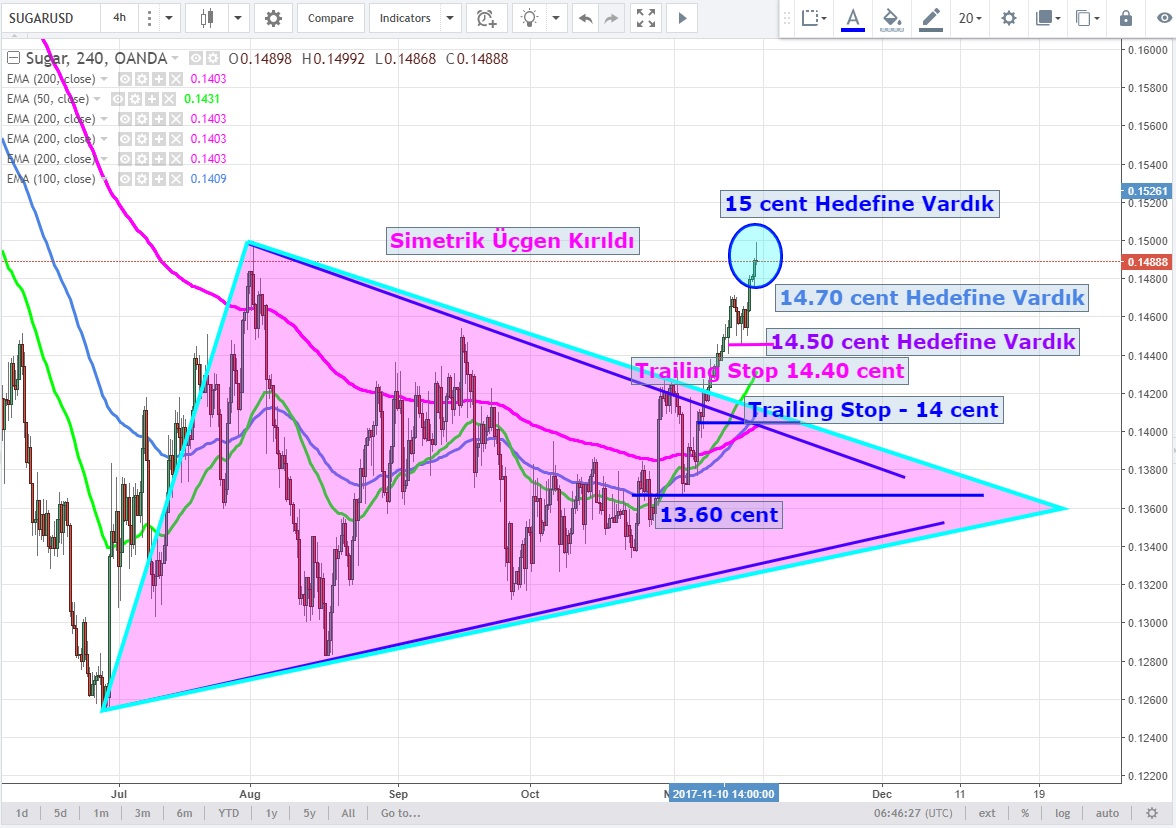1176x828 pixels.
Task: Click the lock icon in drawing toolbar
Action: pyautogui.click(x=1126, y=18)
